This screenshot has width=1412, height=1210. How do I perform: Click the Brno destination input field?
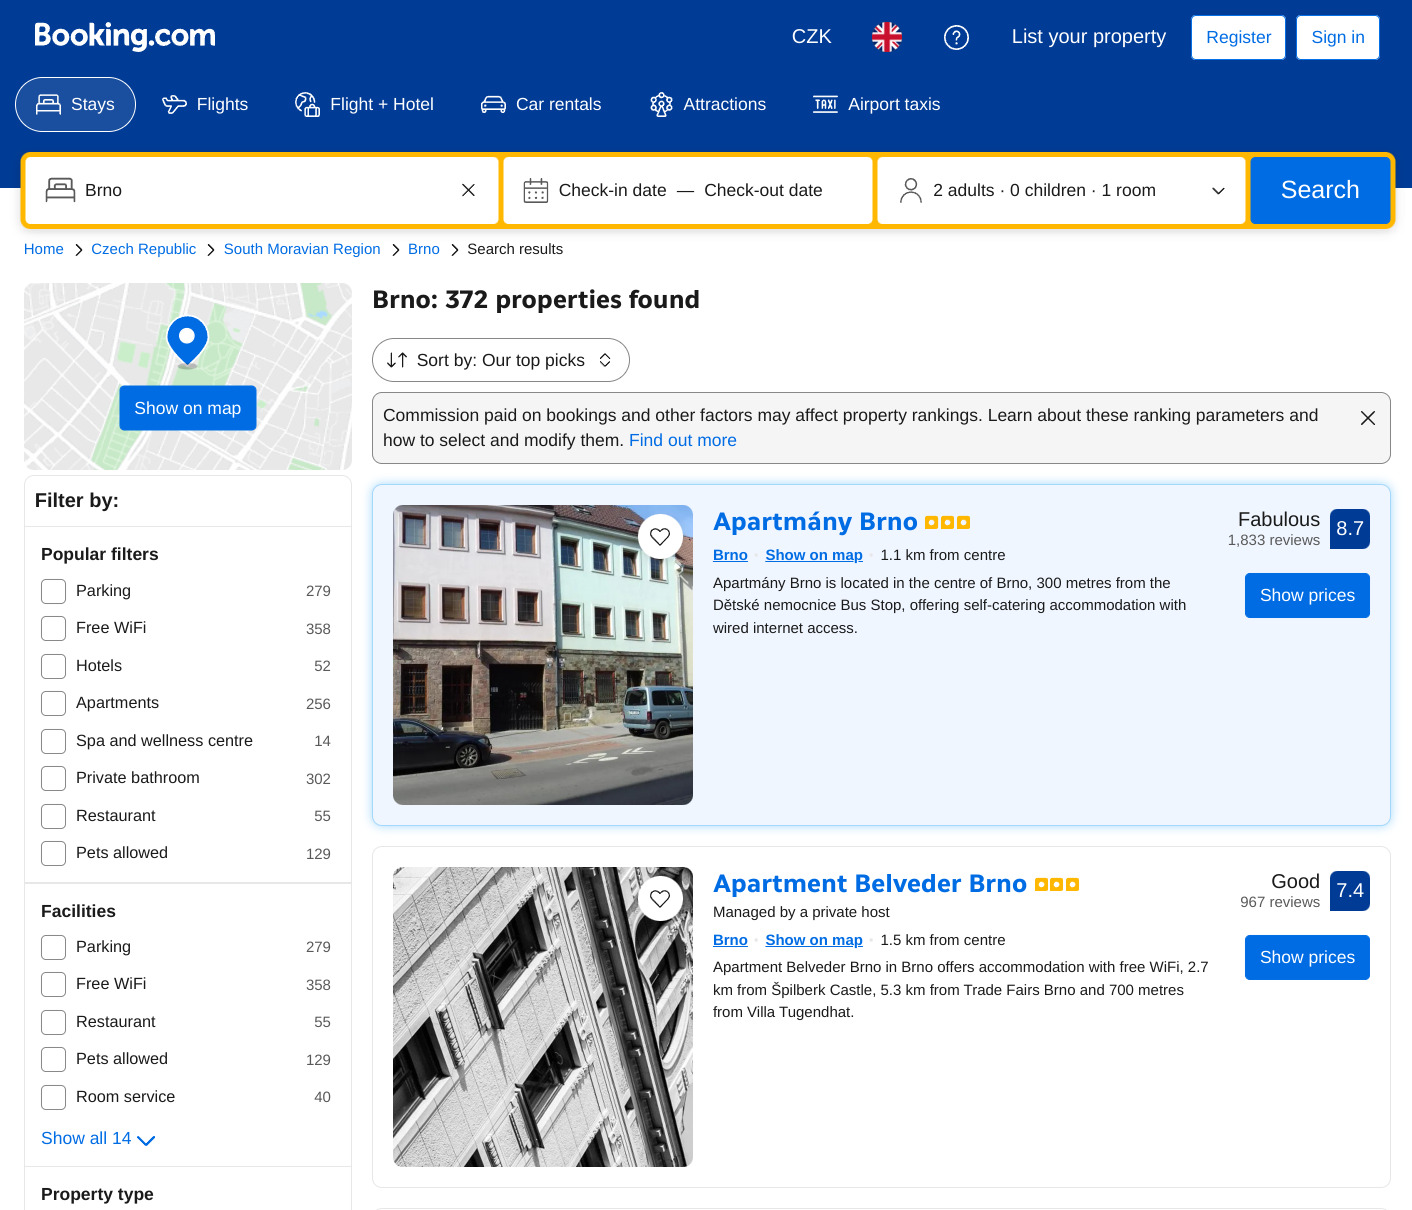point(262,190)
